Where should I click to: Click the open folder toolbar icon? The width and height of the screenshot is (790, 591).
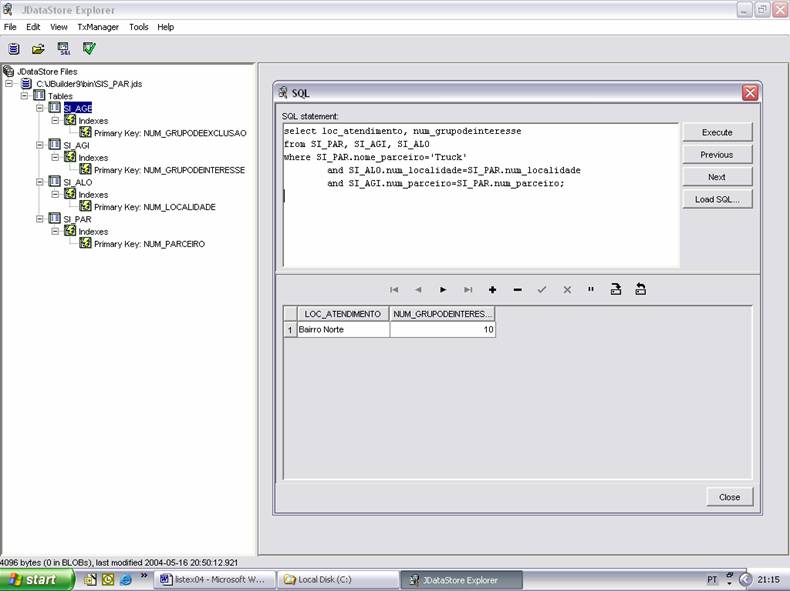(x=38, y=49)
